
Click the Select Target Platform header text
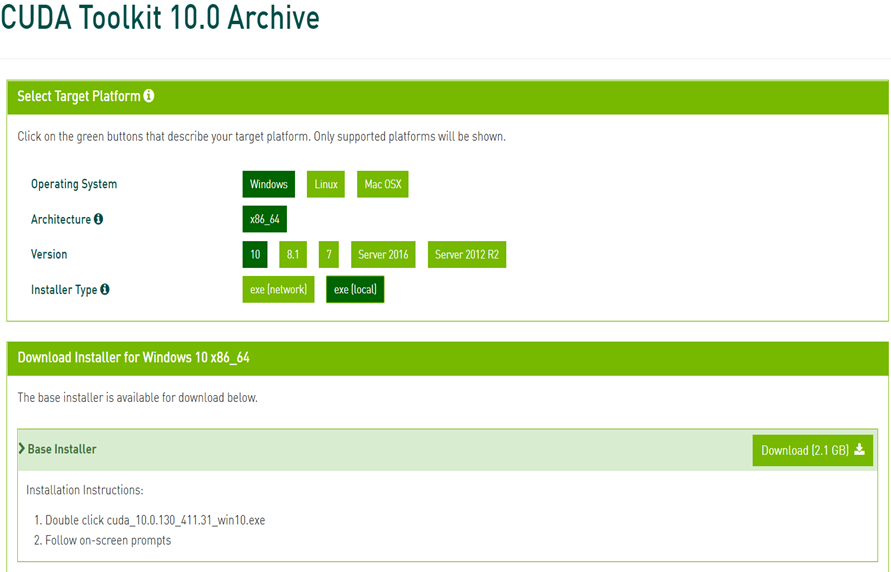tap(79, 96)
